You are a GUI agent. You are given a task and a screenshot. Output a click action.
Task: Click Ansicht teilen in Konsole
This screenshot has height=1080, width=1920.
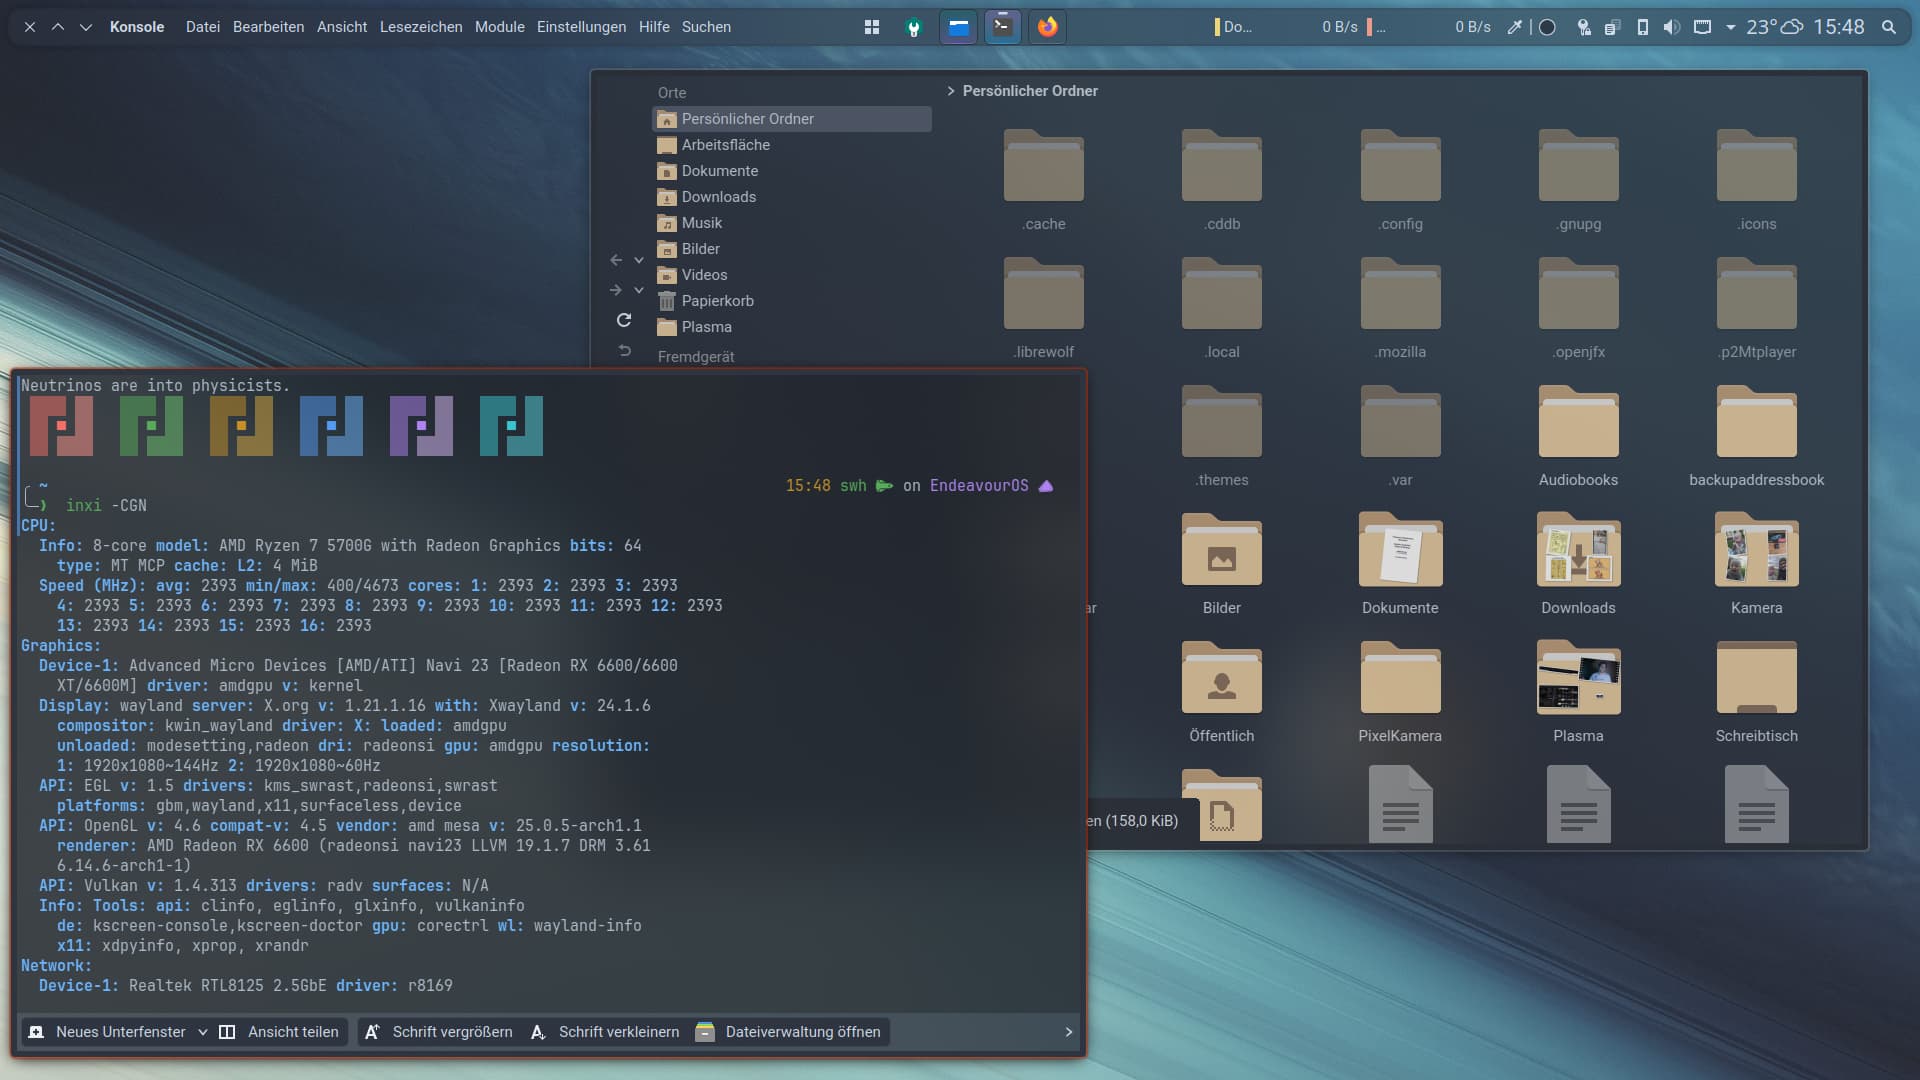(279, 1032)
